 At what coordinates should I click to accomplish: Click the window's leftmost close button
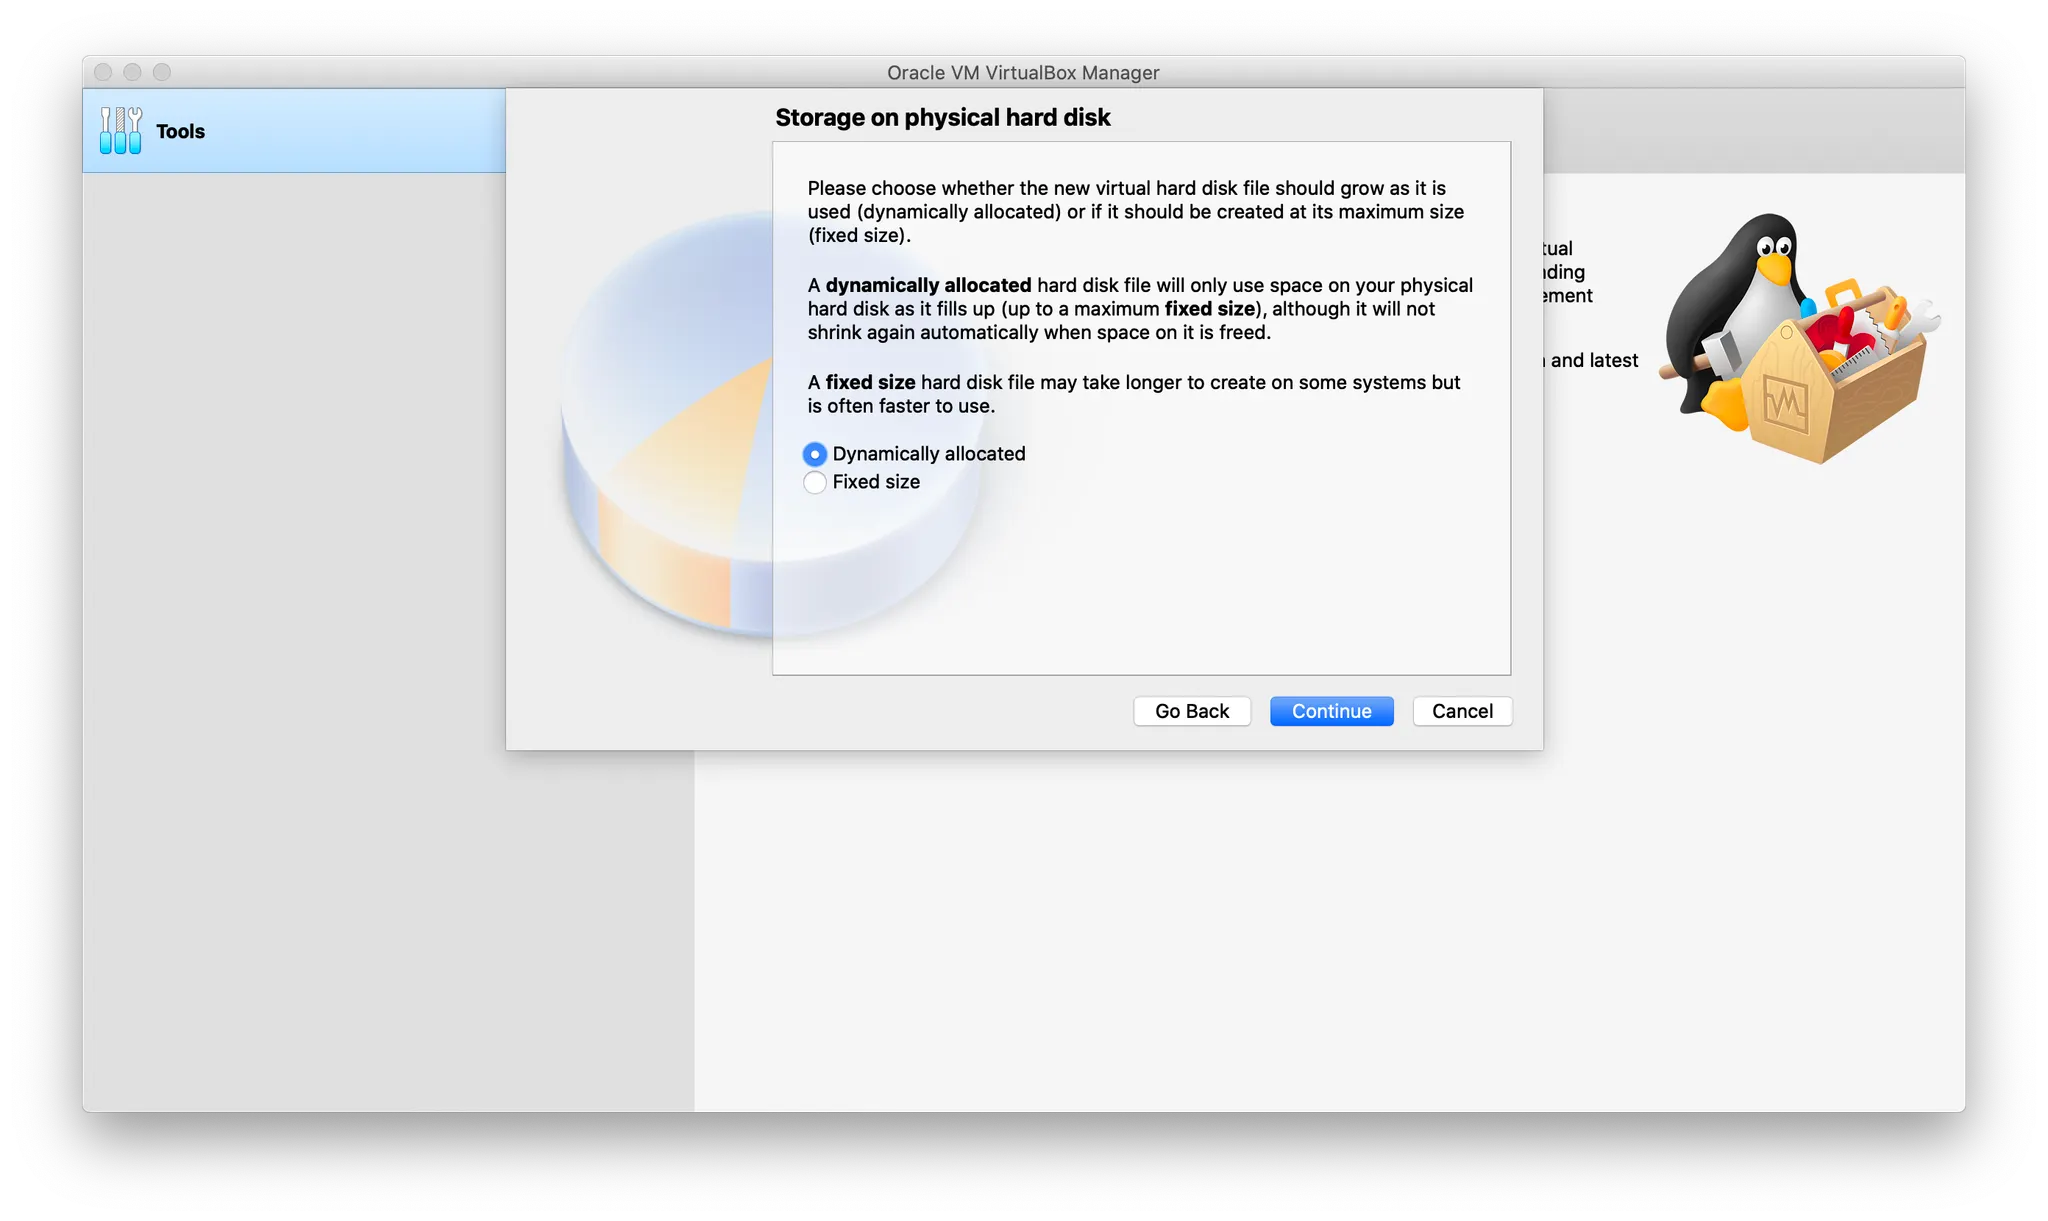(103, 72)
